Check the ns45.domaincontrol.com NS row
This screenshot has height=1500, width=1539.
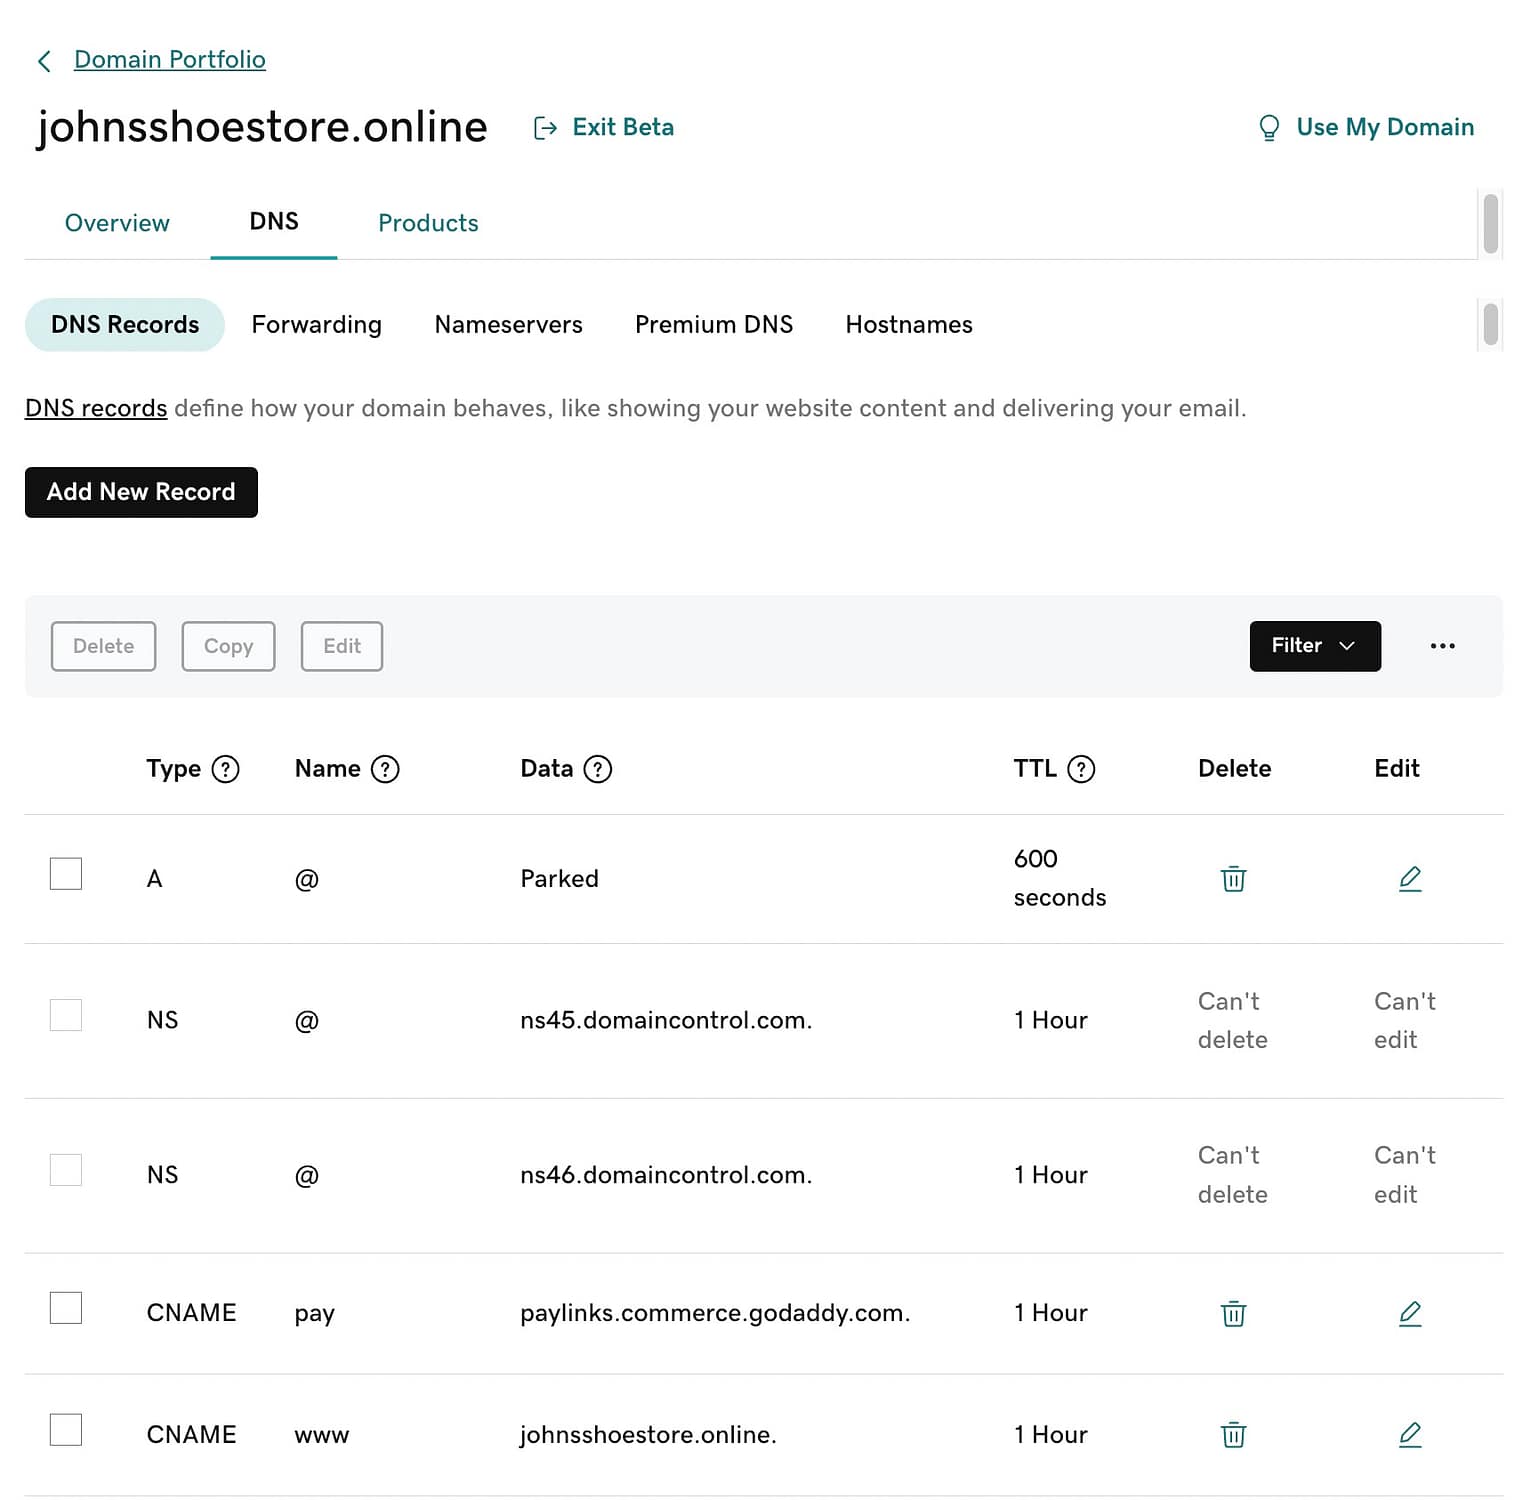click(x=65, y=1015)
